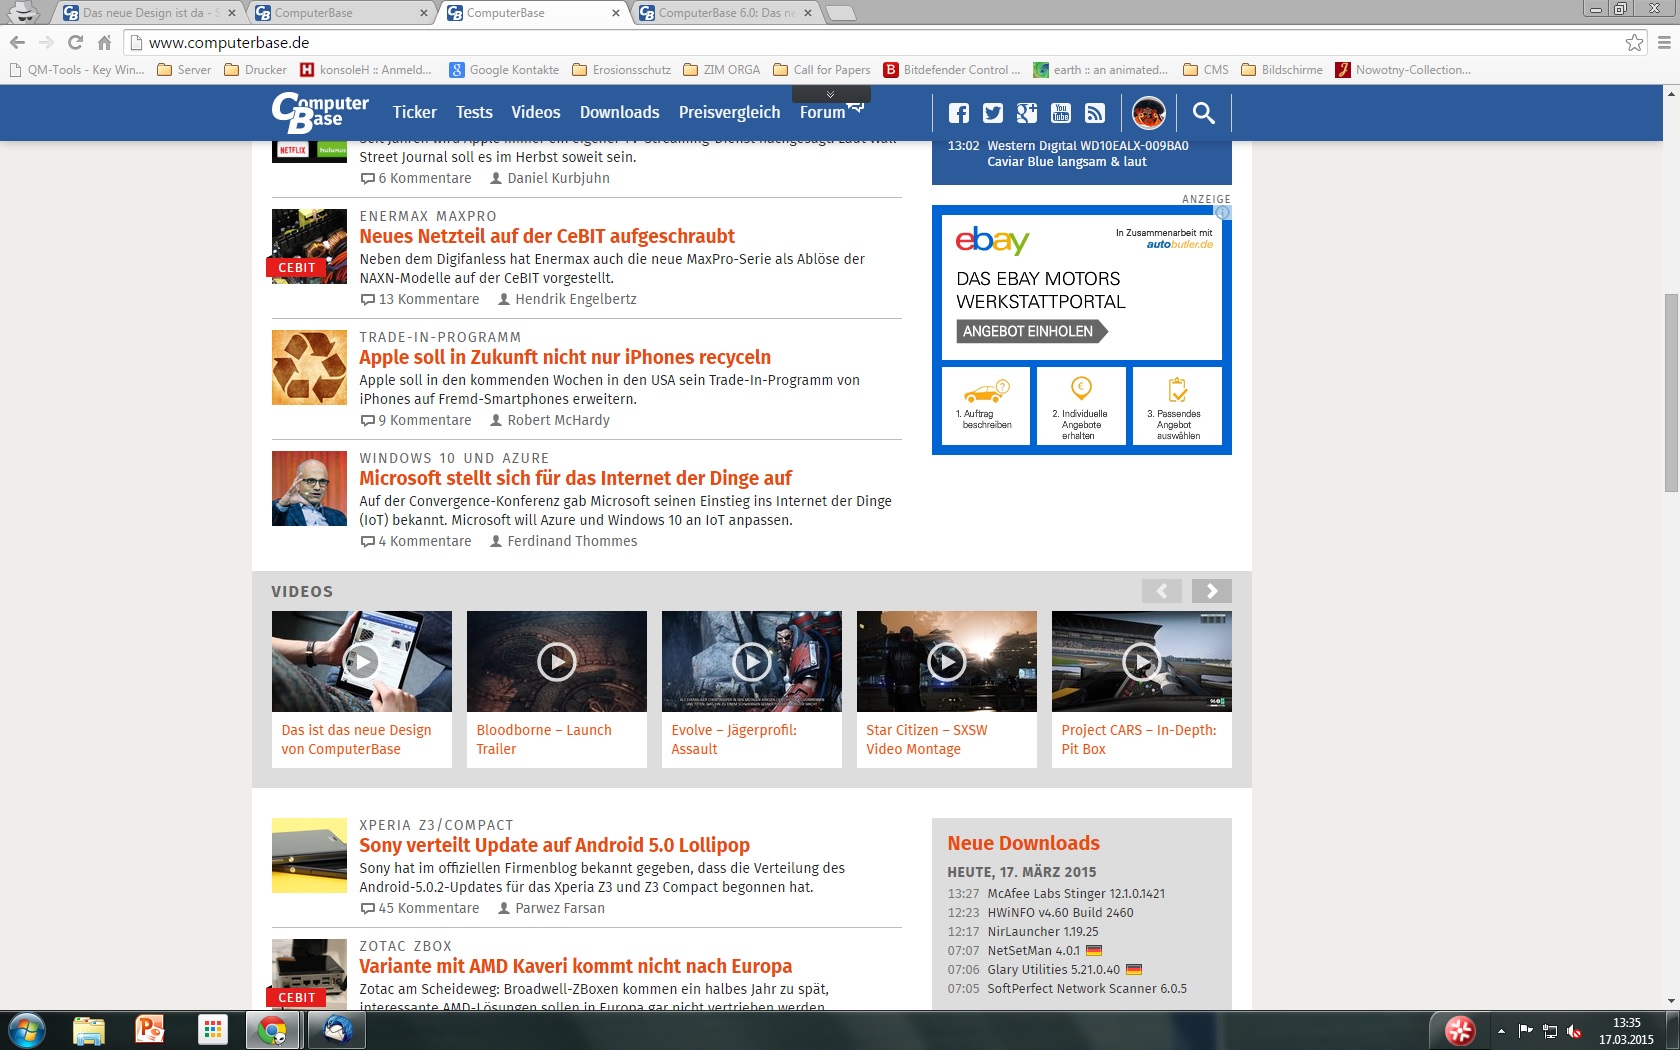
Task: Open a new browser tab
Action: (x=842, y=13)
